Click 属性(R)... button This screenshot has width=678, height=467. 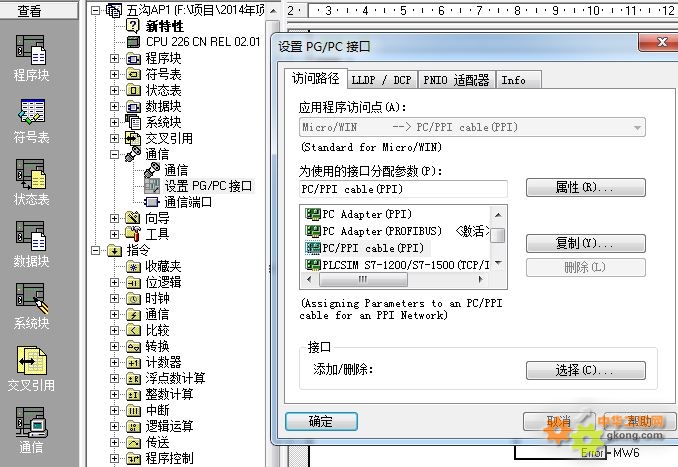click(585, 188)
